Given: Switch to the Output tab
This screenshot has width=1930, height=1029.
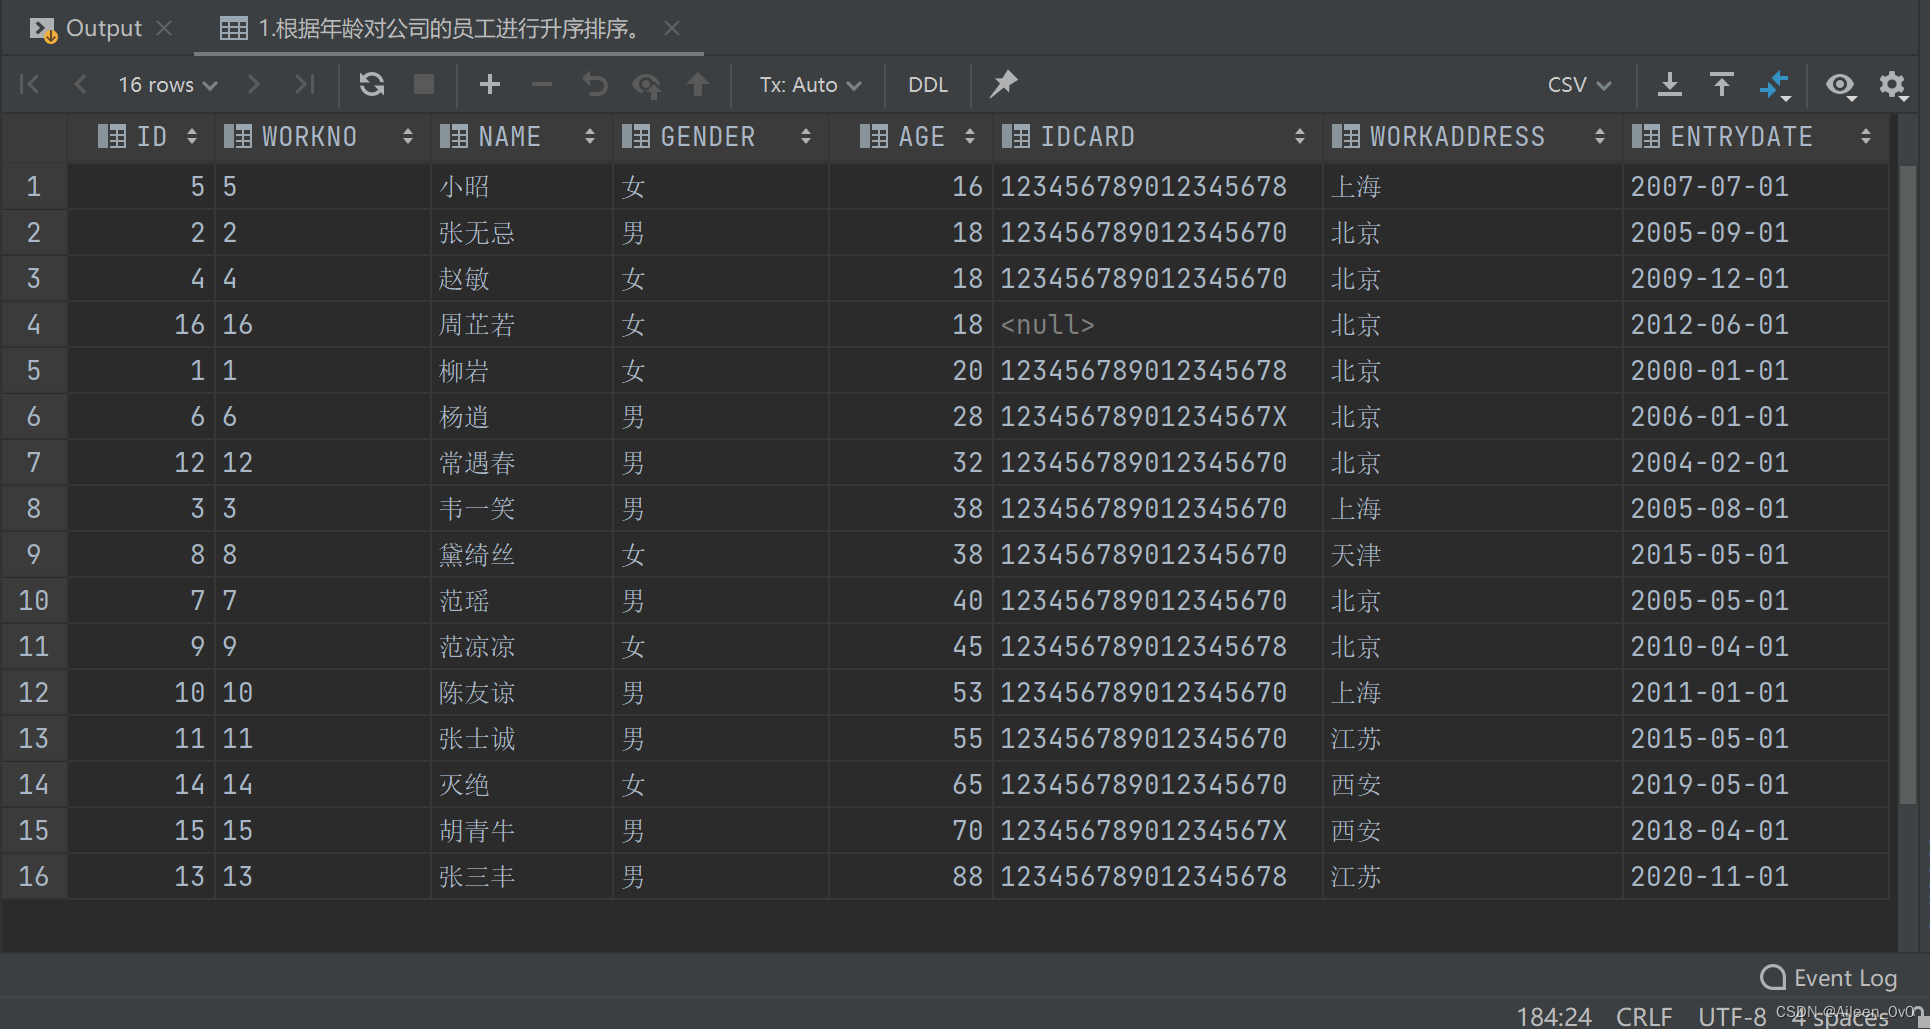Looking at the screenshot, I should pyautogui.click(x=87, y=29).
